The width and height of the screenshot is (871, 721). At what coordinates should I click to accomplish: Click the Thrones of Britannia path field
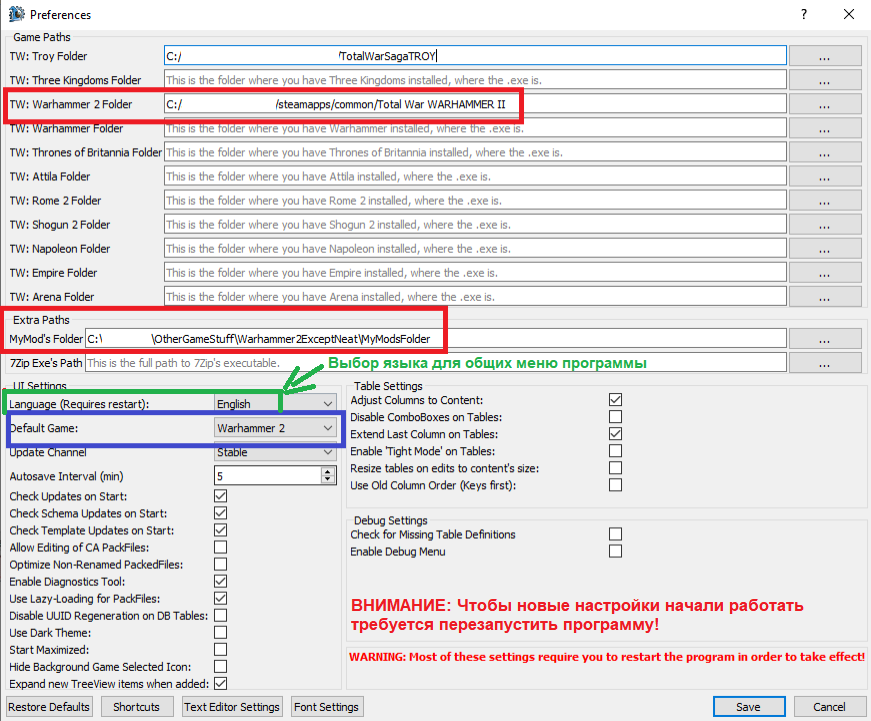tap(475, 152)
